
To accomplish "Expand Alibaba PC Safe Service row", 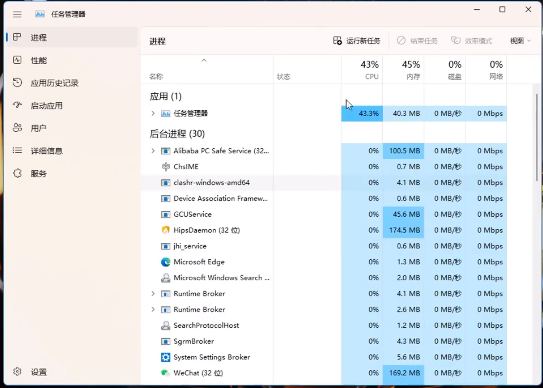I will [x=153, y=151].
